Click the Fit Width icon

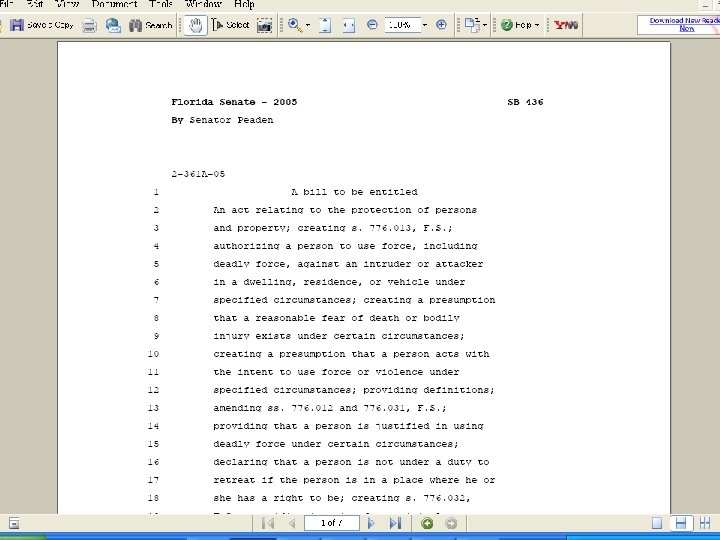[349, 25]
